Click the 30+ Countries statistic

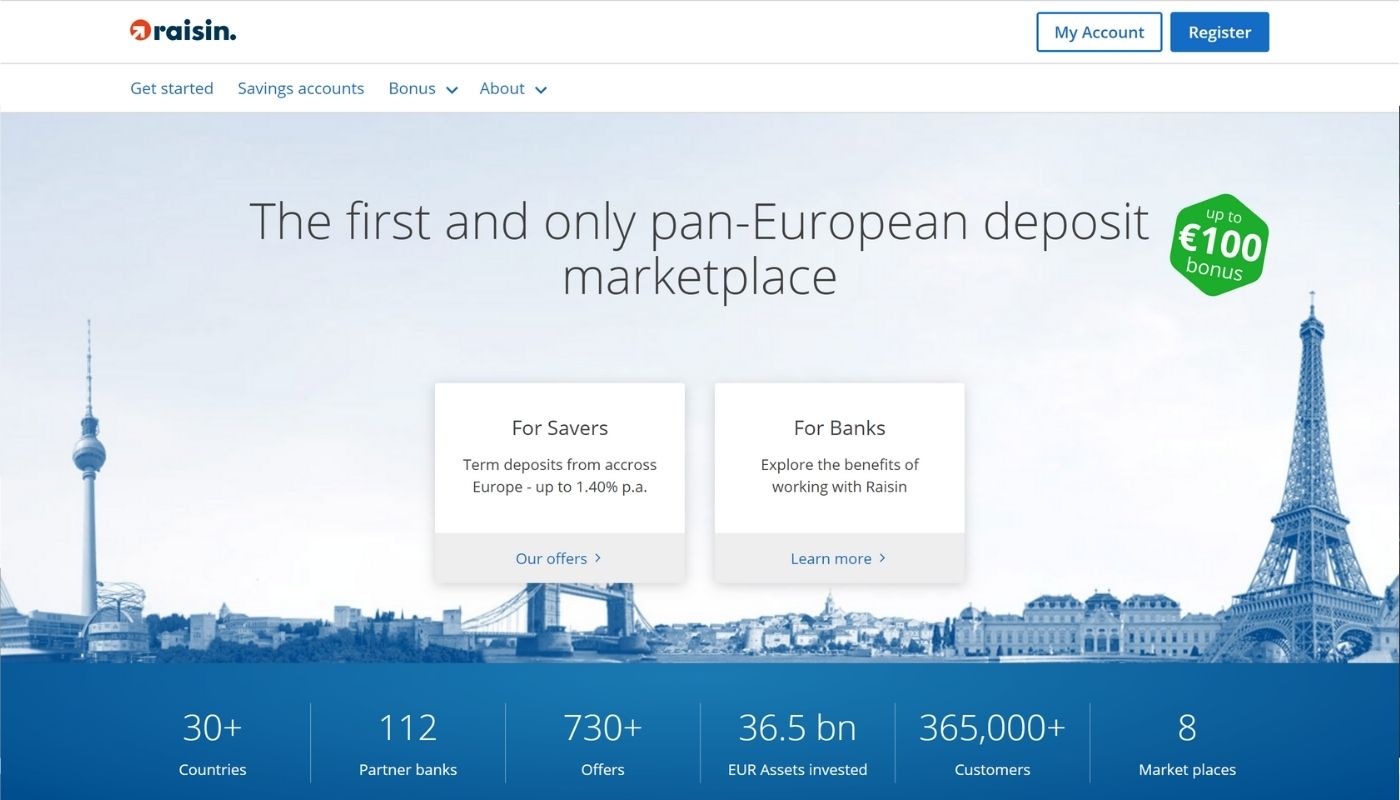pyautogui.click(x=212, y=743)
